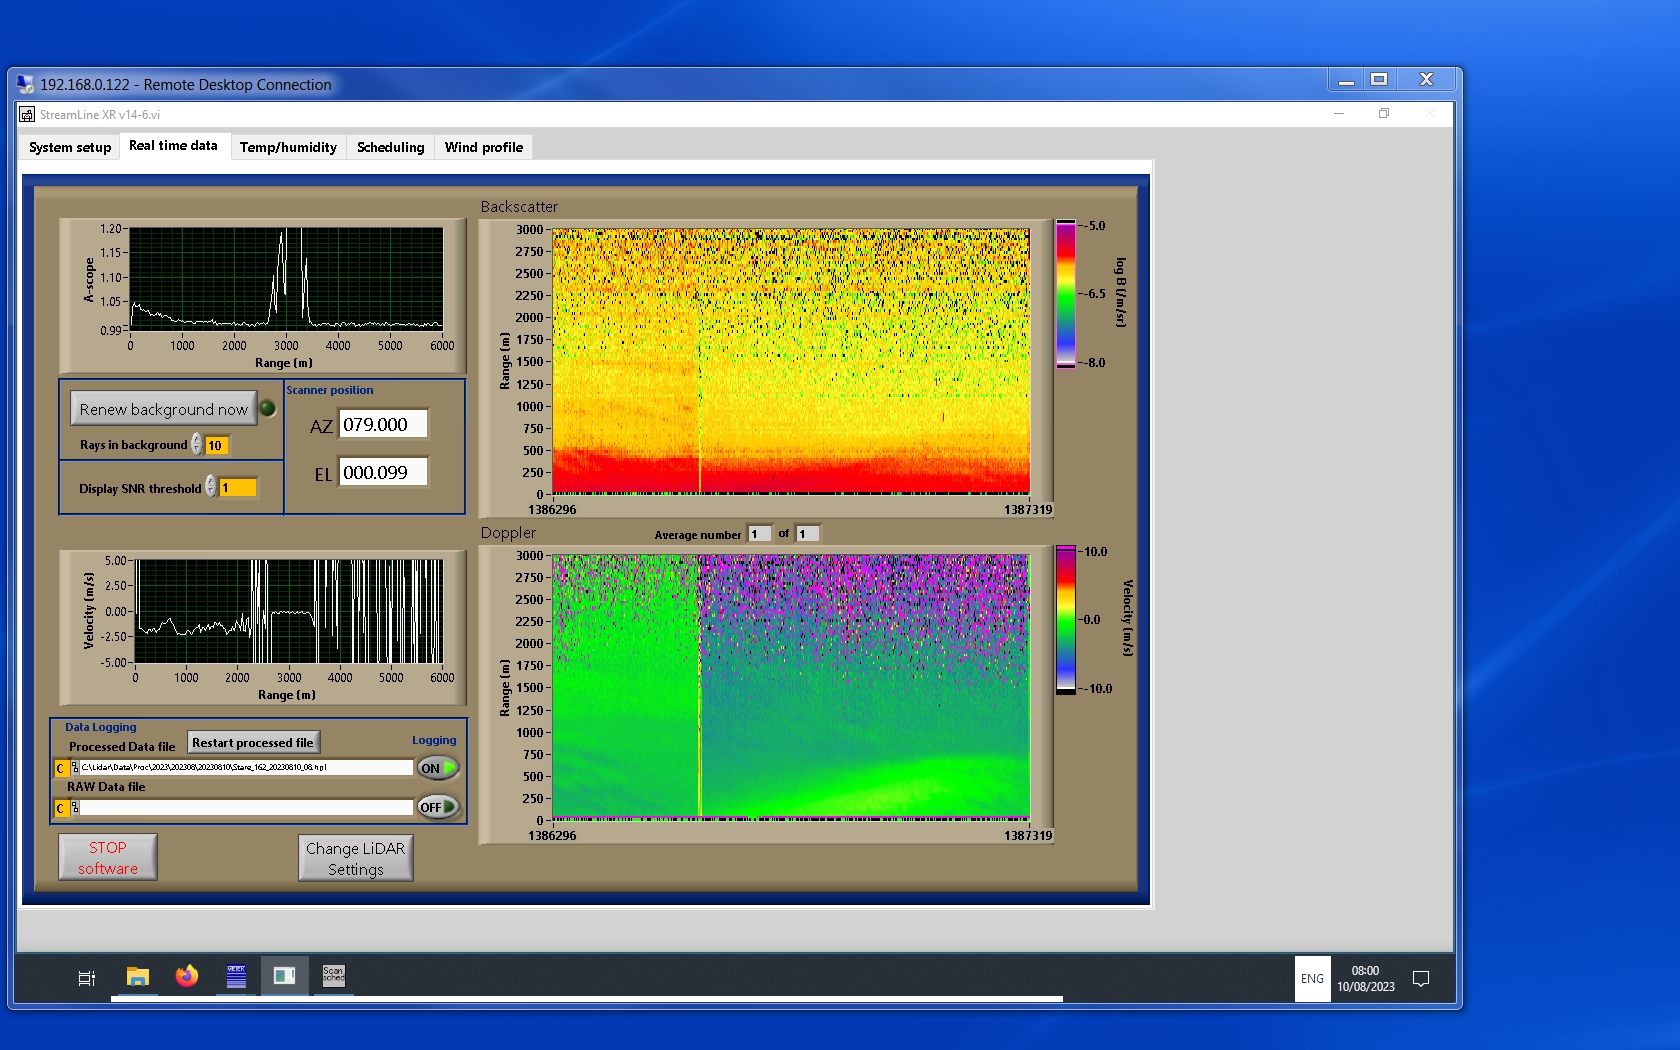This screenshot has width=1680, height=1050.
Task: Click Change LiDAR Settings button
Action: click(x=355, y=858)
